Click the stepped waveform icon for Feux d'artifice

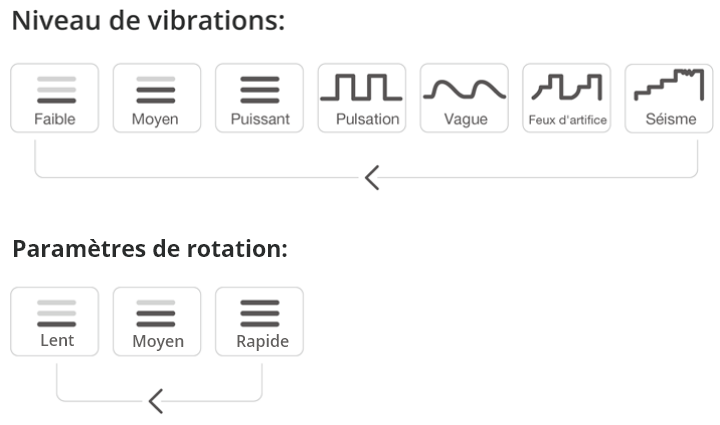click(x=567, y=87)
